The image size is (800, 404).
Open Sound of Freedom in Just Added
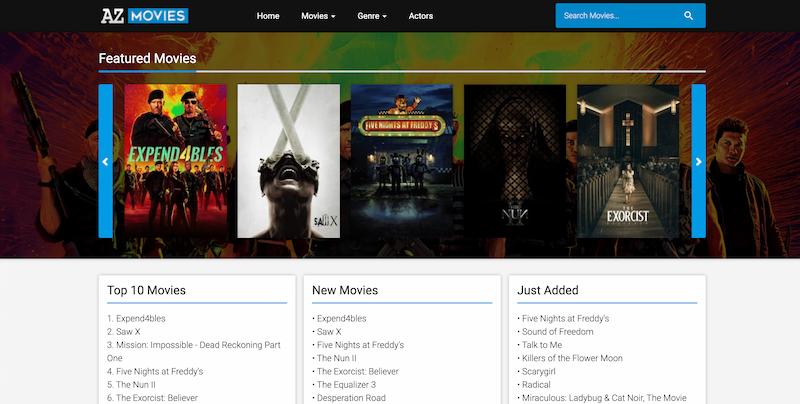[557, 332]
